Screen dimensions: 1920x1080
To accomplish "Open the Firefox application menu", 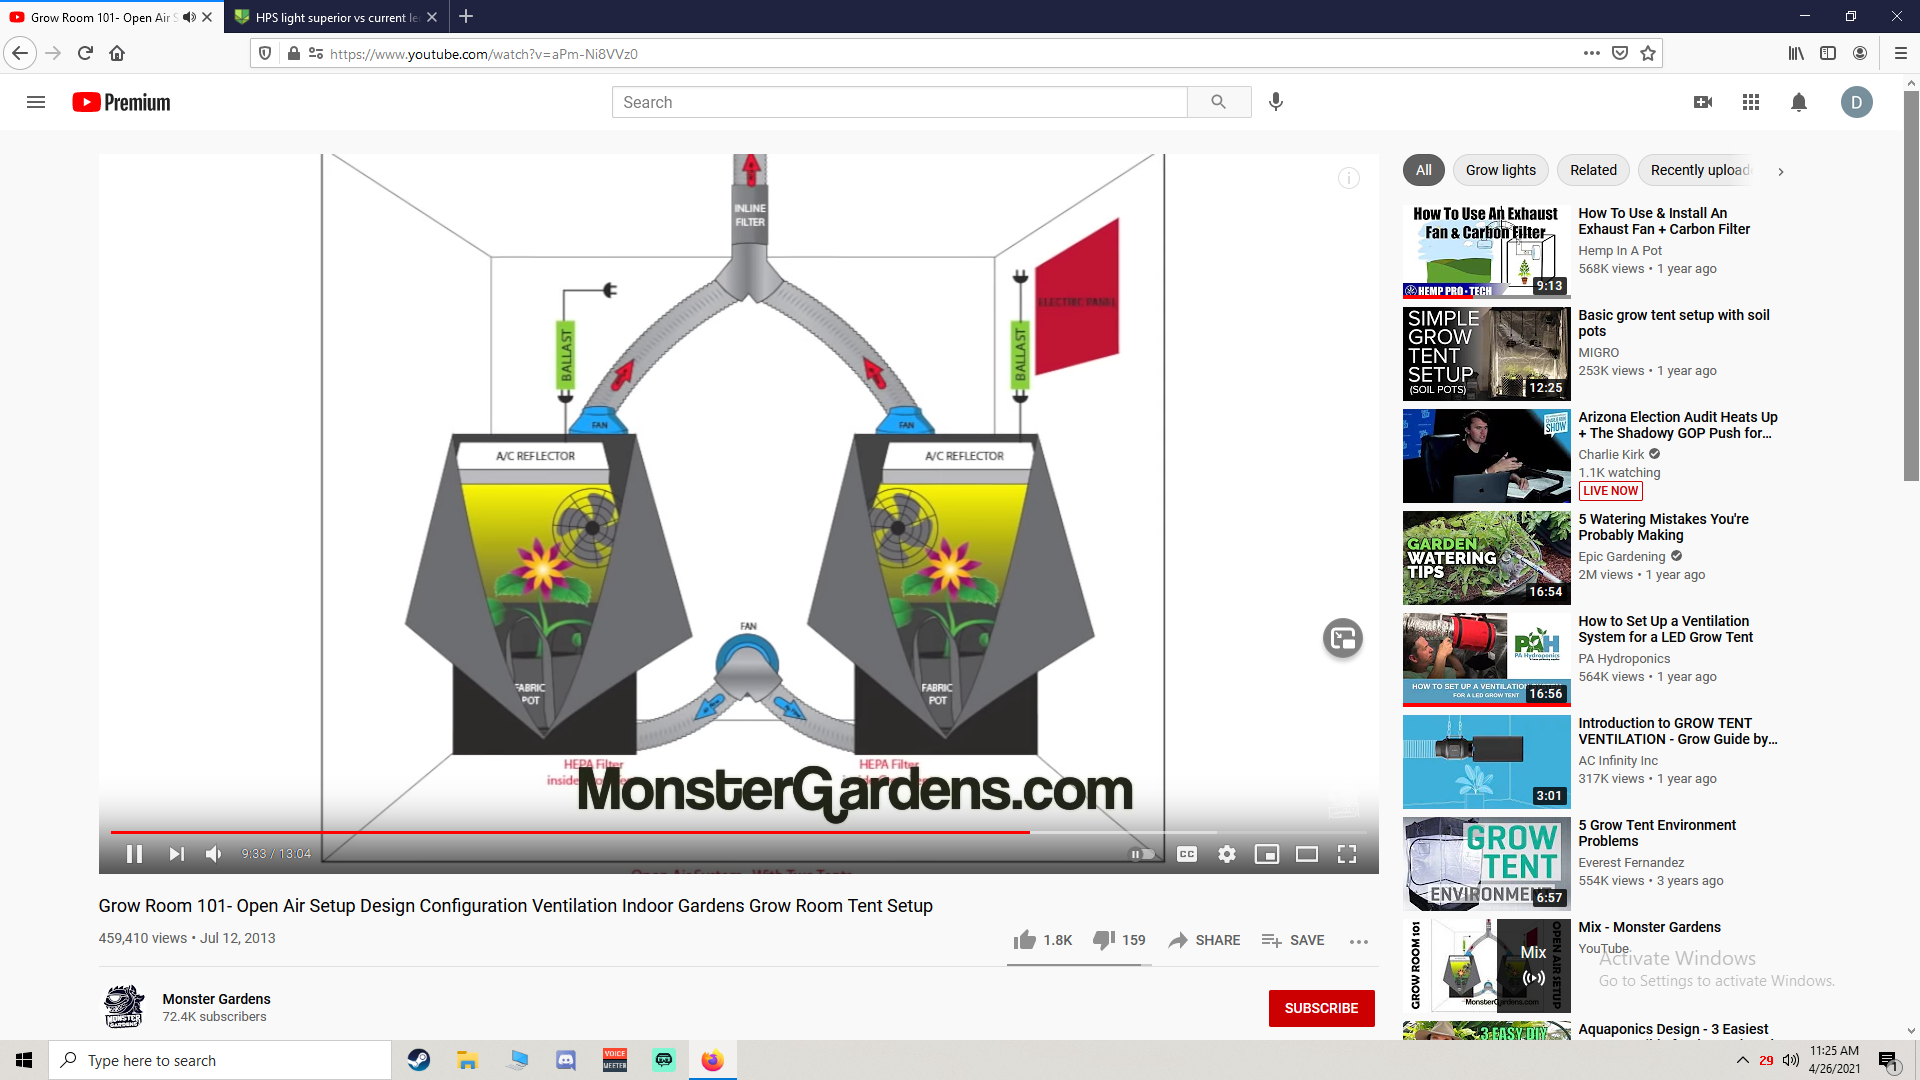I will 1901,53.
